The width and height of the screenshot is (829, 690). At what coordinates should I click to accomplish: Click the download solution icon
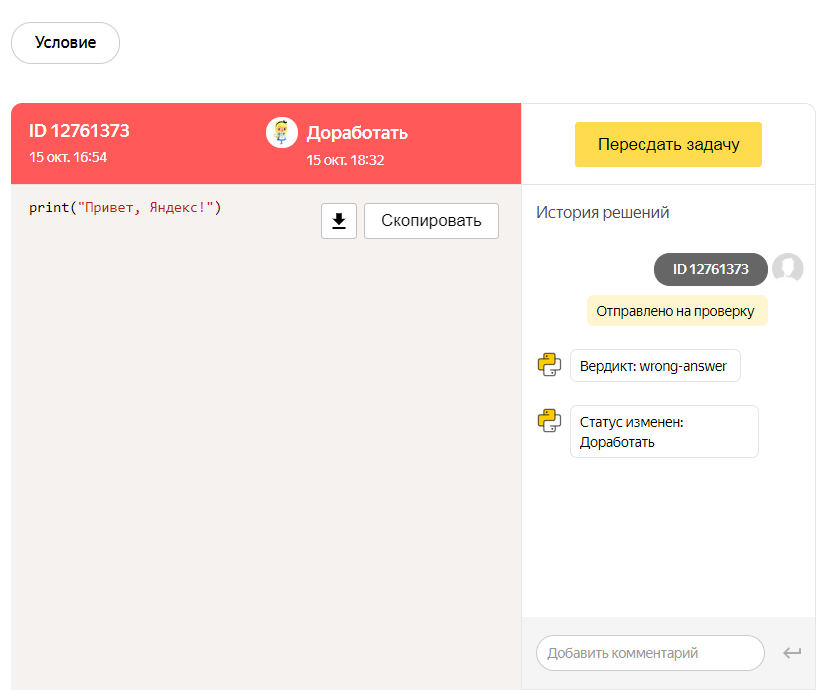point(339,221)
